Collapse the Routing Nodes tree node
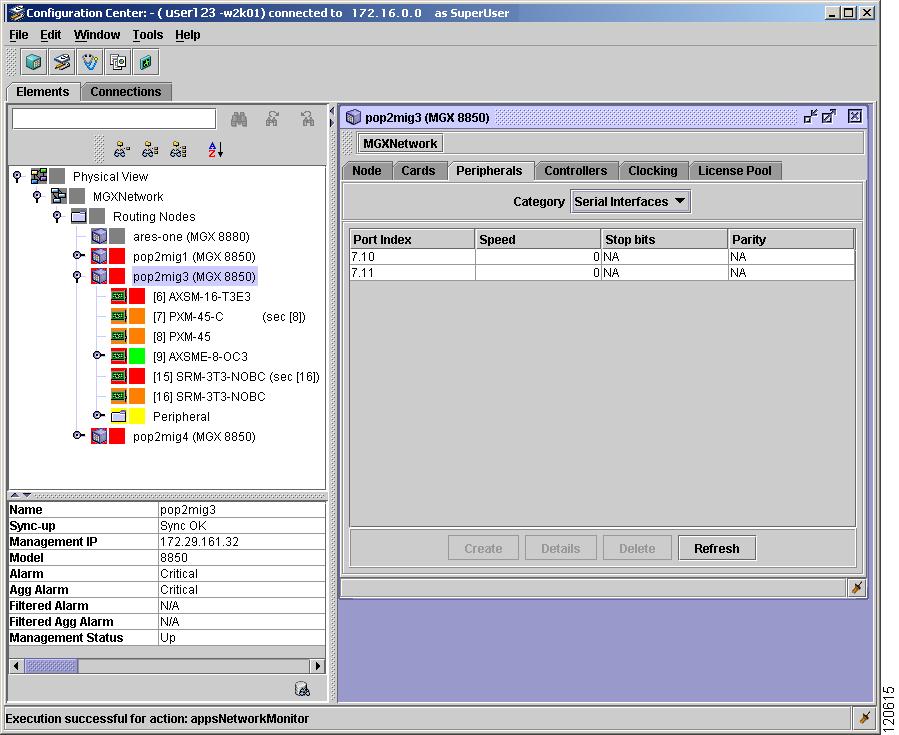 pos(57,216)
